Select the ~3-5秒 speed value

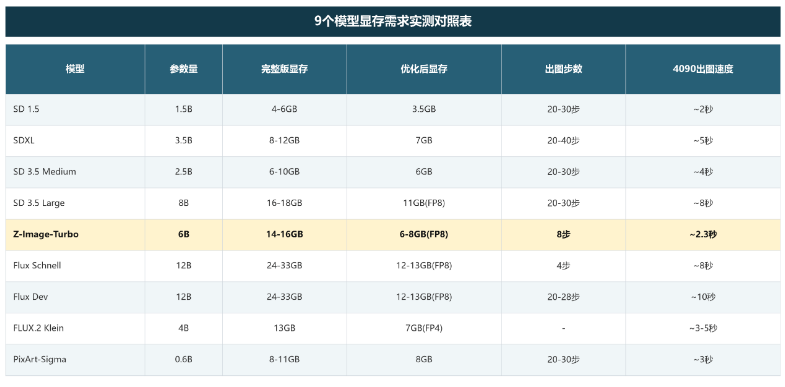click(x=703, y=328)
